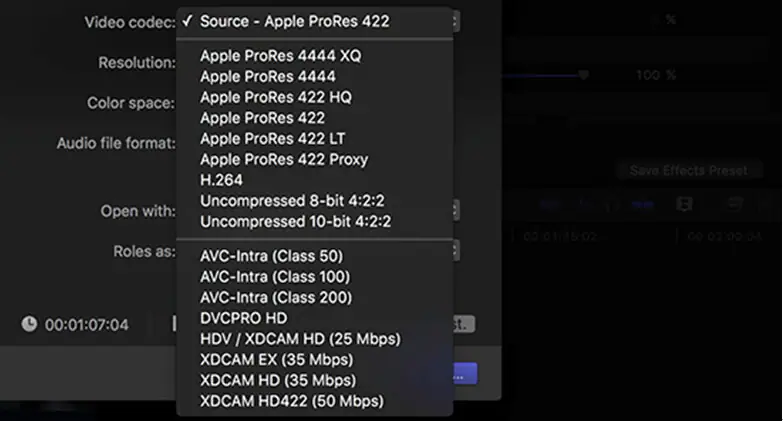
Task: Select the H.264 codec option
Action: click(221, 181)
